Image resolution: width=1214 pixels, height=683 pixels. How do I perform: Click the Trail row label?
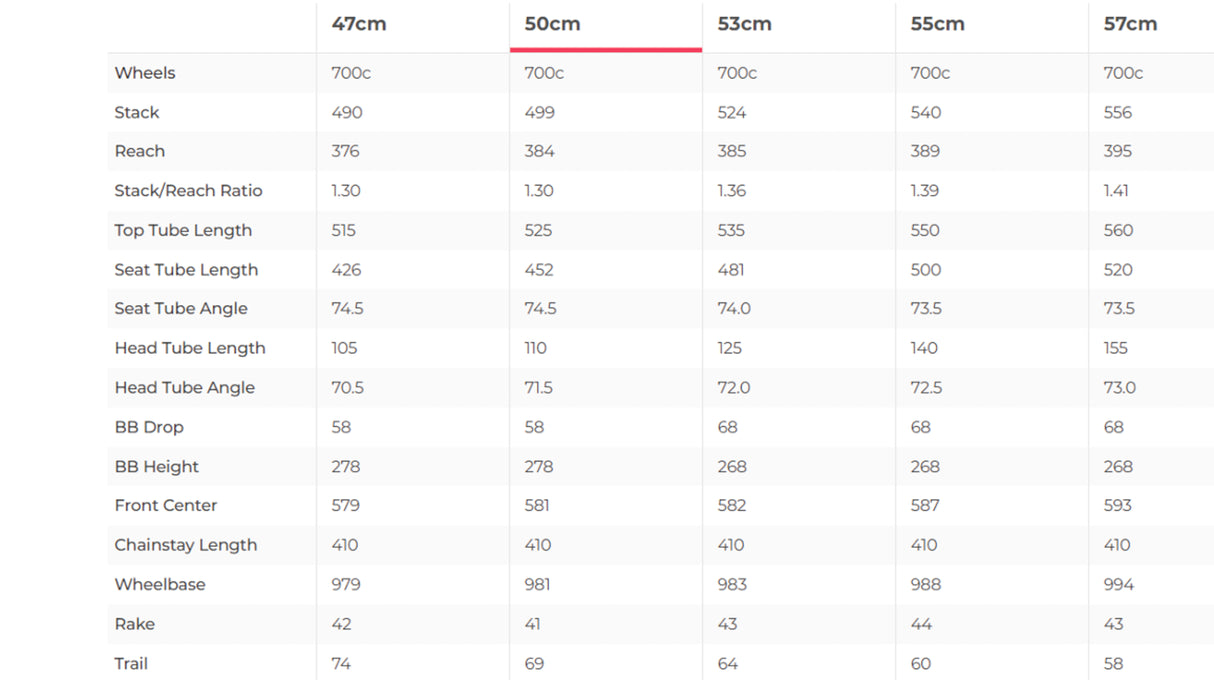(x=131, y=664)
